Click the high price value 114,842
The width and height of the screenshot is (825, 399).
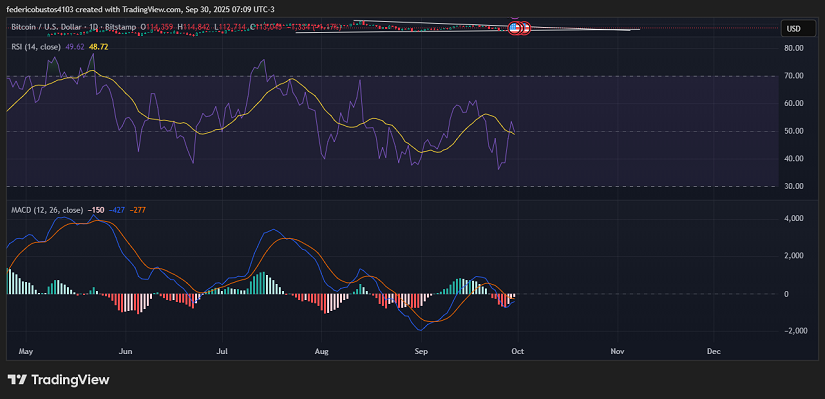(x=197, y=27)
